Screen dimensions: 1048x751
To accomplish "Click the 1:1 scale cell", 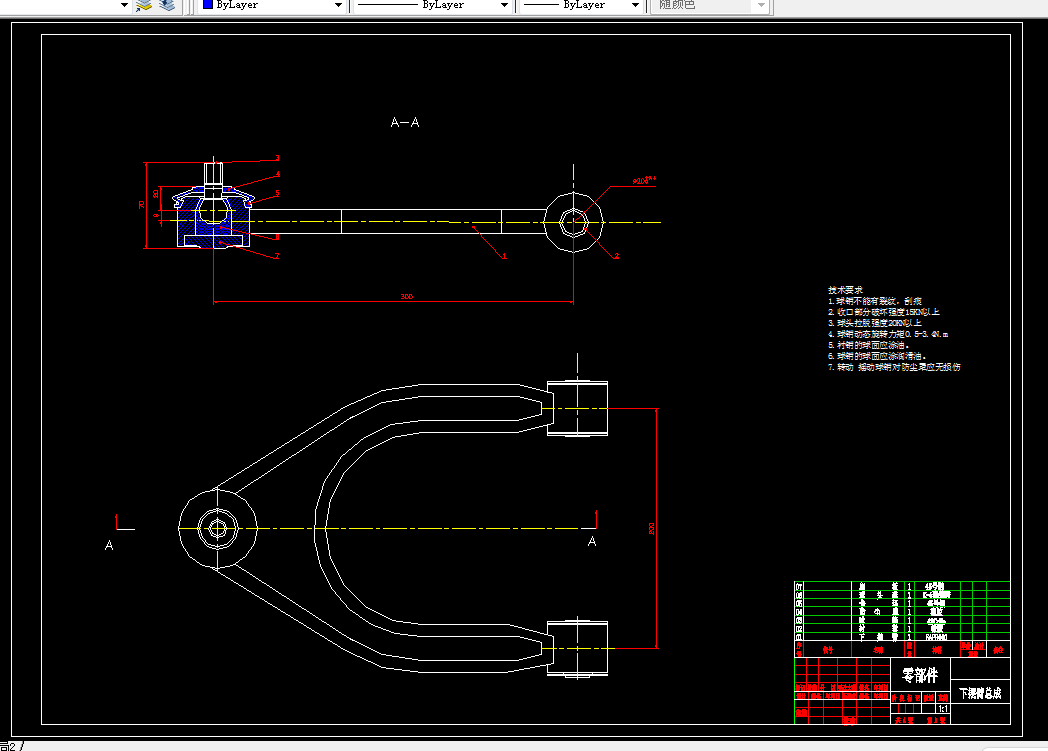I will tap(942, 709).
